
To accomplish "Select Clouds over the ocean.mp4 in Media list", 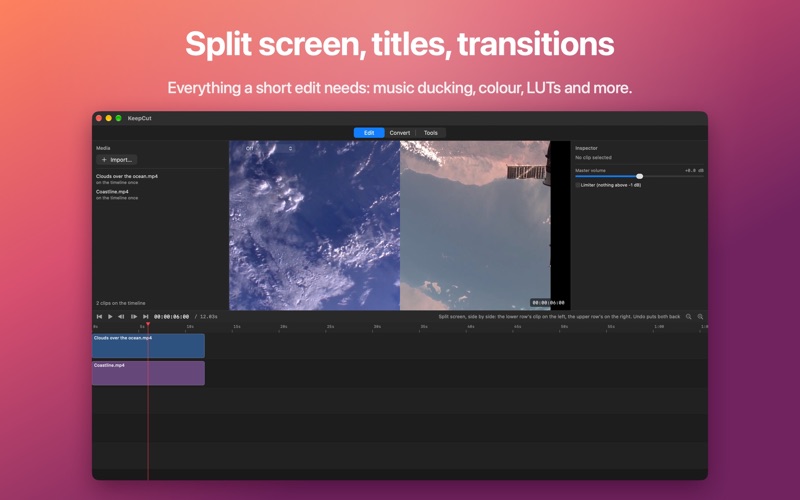I will coord(127,179).
